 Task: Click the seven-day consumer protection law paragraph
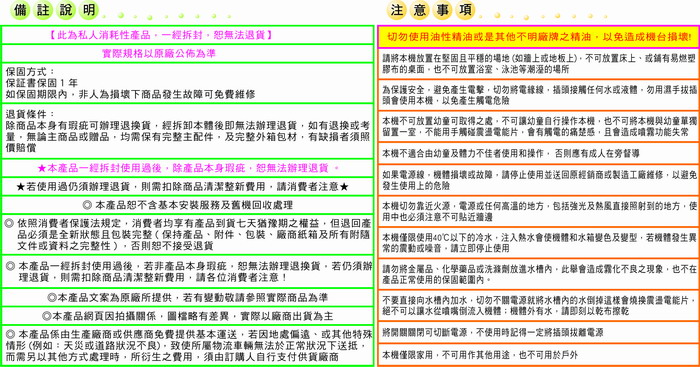pos(188,234)
